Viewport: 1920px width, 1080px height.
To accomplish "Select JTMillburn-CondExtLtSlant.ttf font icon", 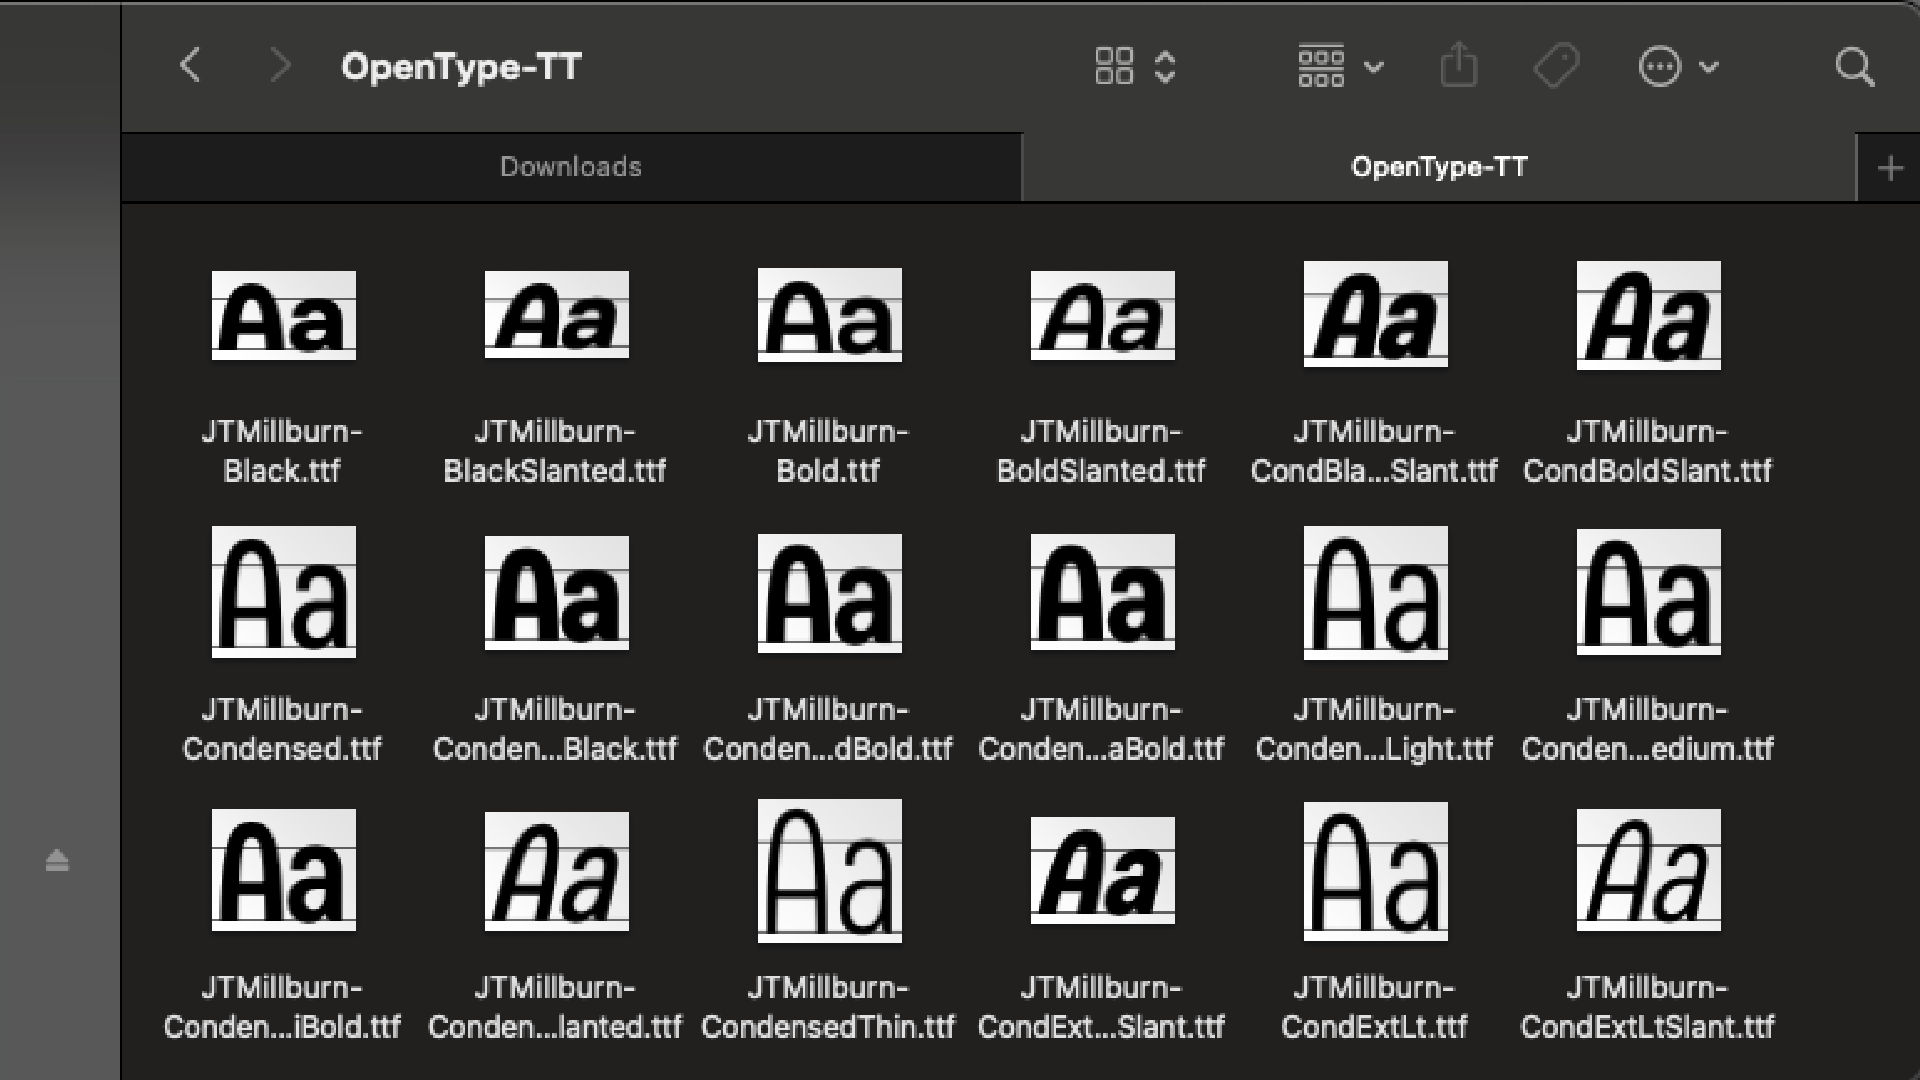I will (x=1649, y=870).
